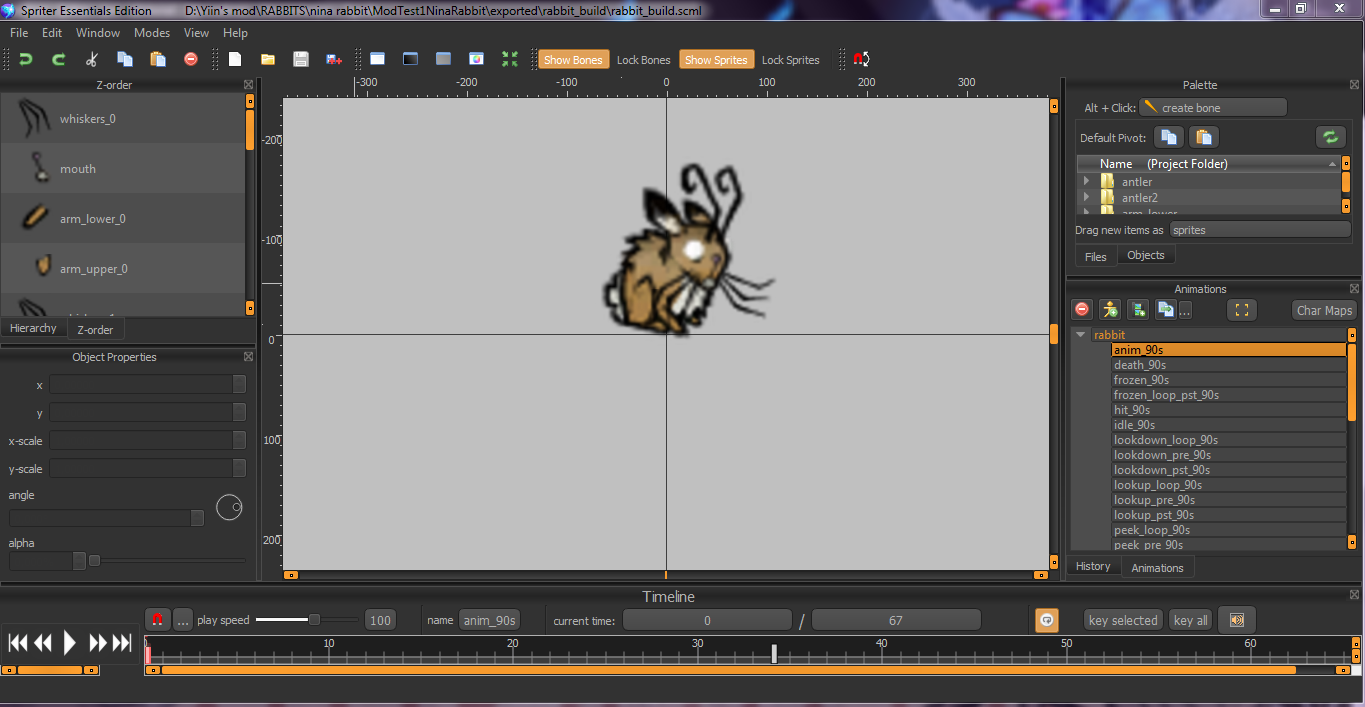Screen dimensions: 1365x707
Task: Disable the Show Sprites toggle
Action: pyautogui.click(x=716, y=60)
